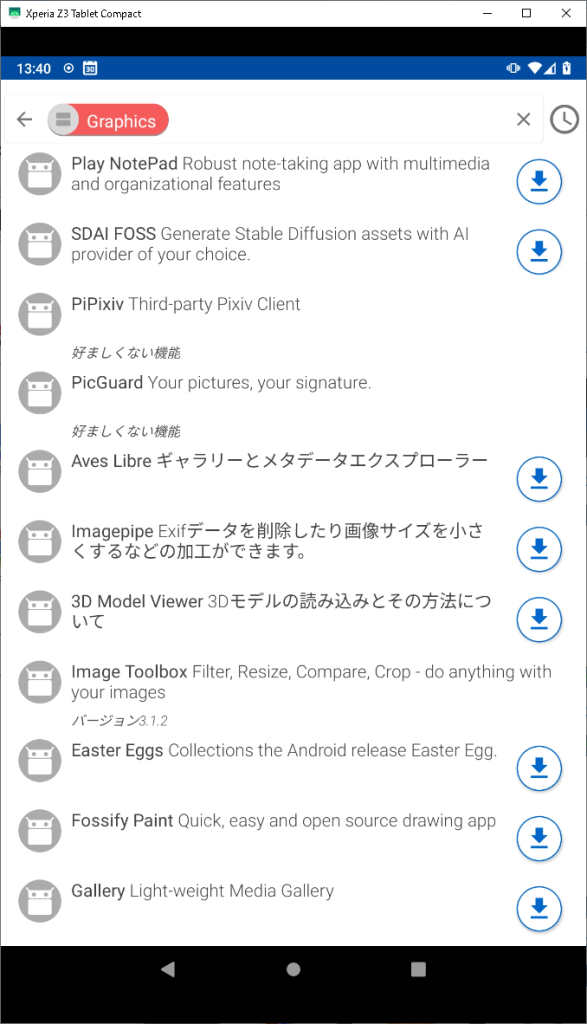Download the Easter Eggs app

click(x=539, y=768)
